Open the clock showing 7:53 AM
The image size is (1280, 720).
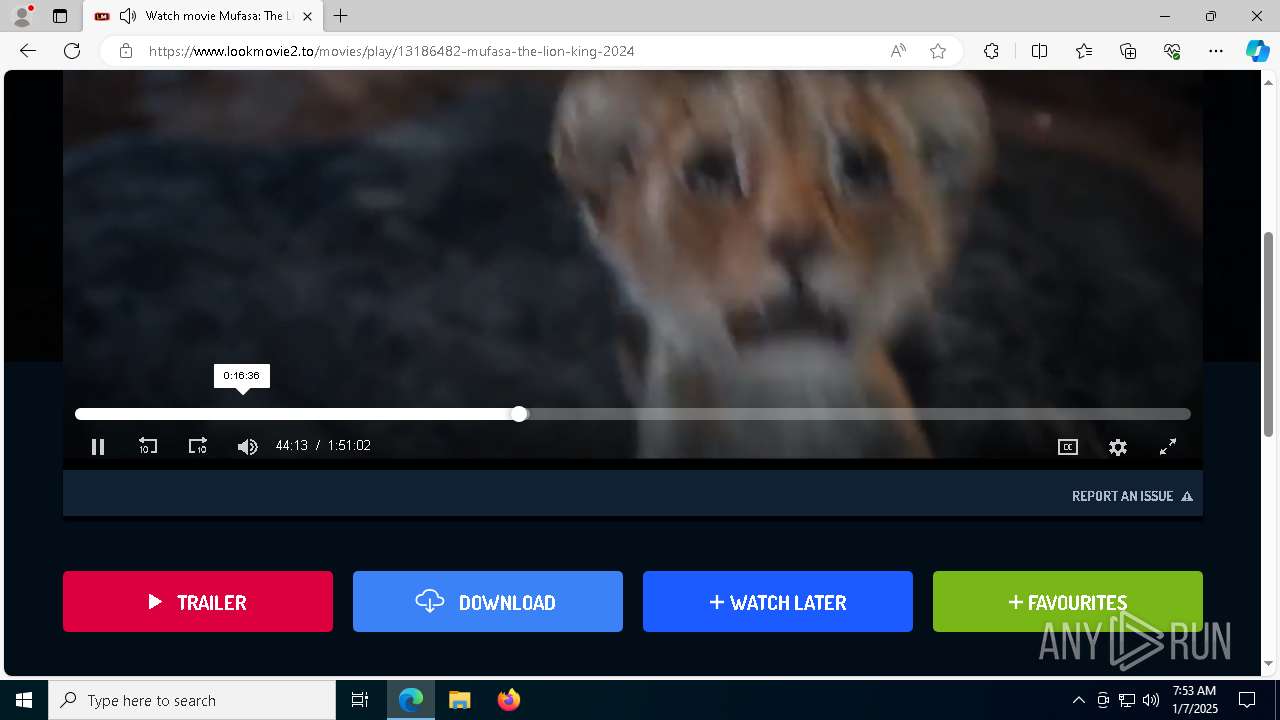(x=1194, y=700)
